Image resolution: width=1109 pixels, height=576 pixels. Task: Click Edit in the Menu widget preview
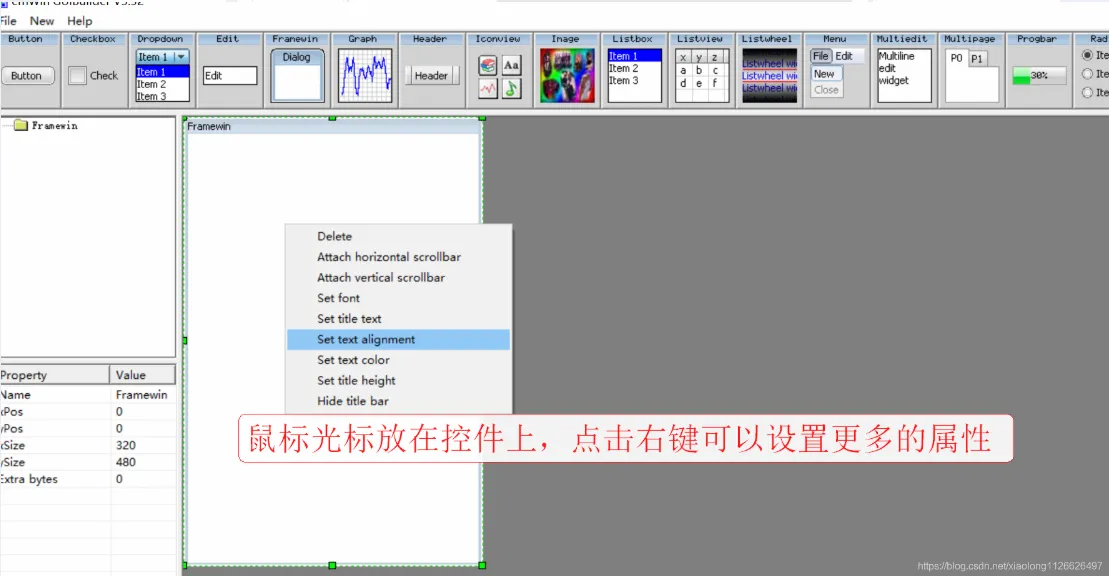pos(844,56)
